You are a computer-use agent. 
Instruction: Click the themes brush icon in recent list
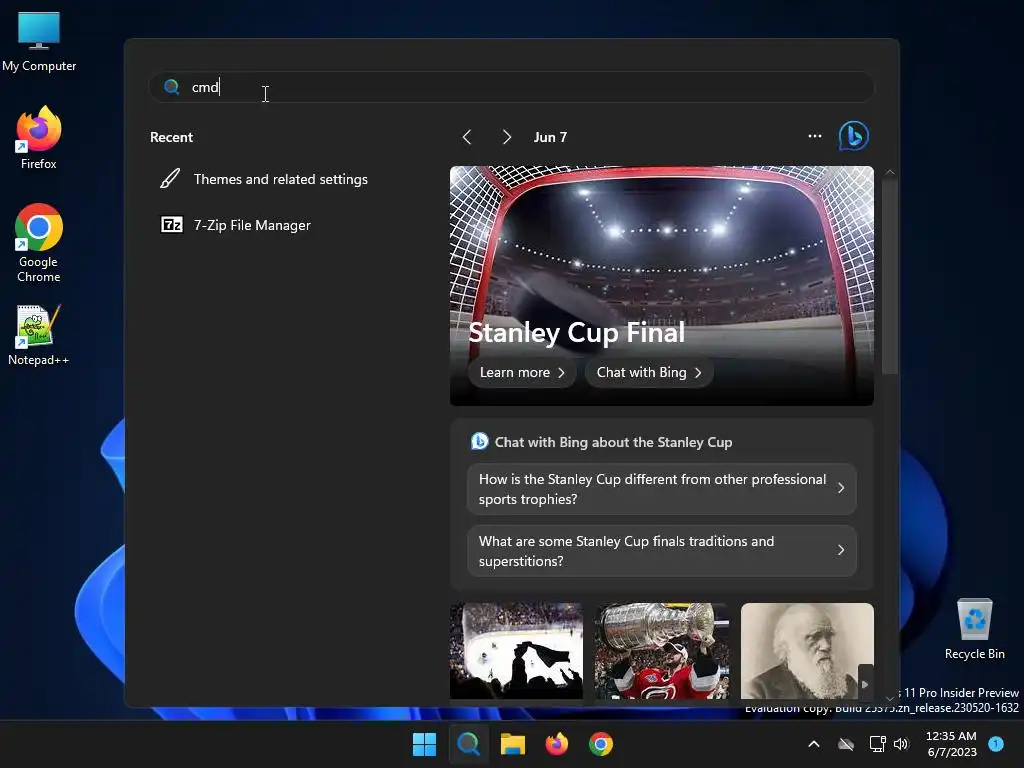point(170,179)
